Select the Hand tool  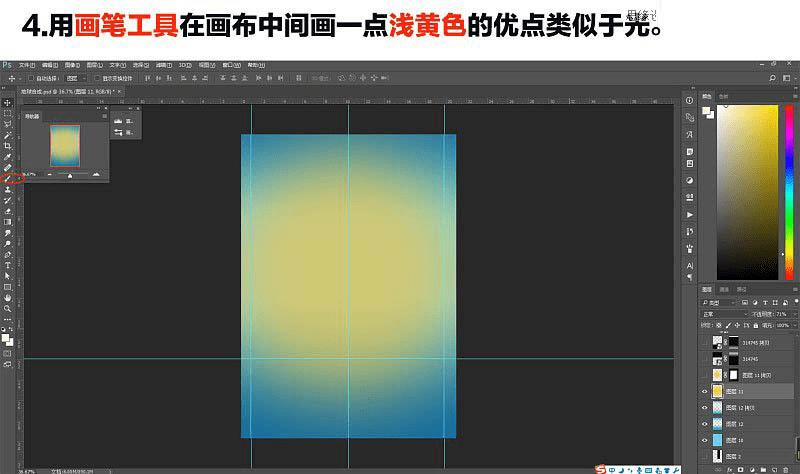(x=8, y=297)
